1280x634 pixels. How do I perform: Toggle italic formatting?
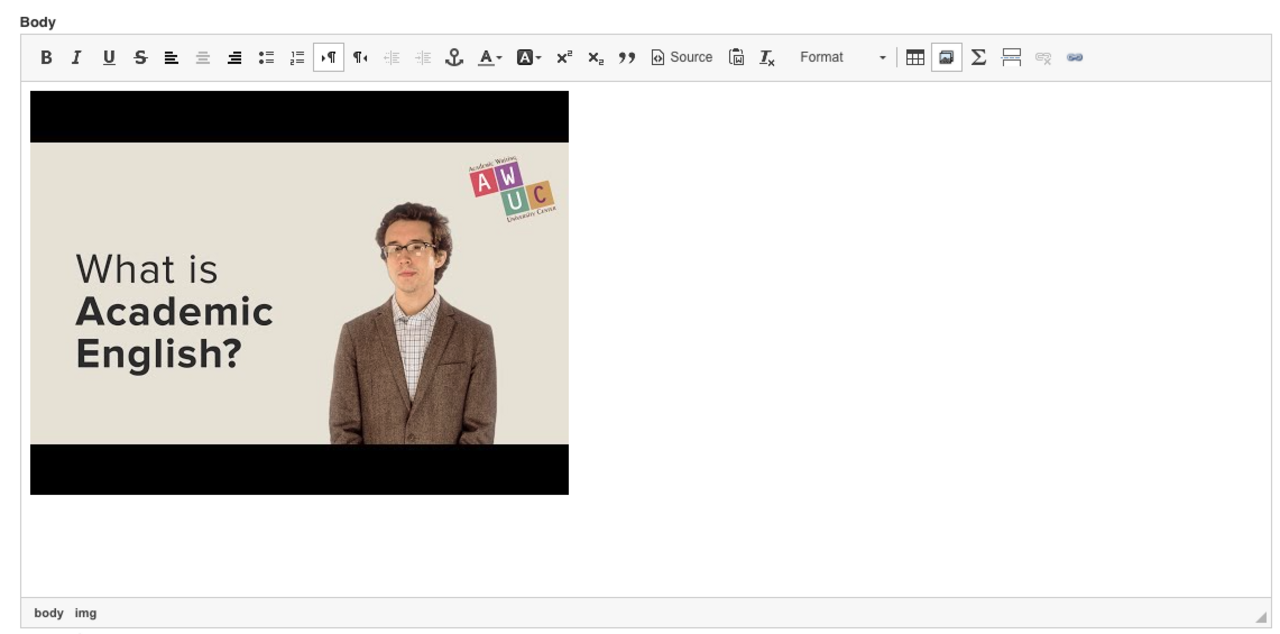[x=77, y=58]
